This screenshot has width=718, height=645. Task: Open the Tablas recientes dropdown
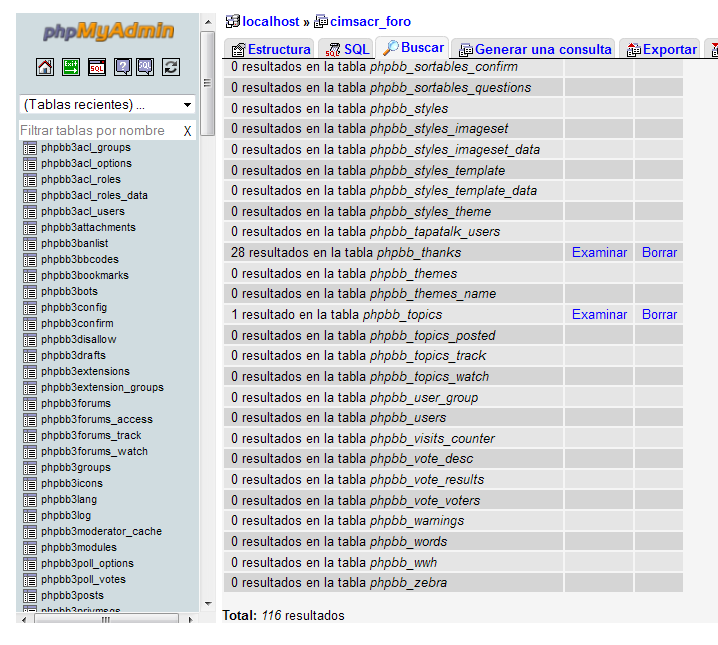108,105
